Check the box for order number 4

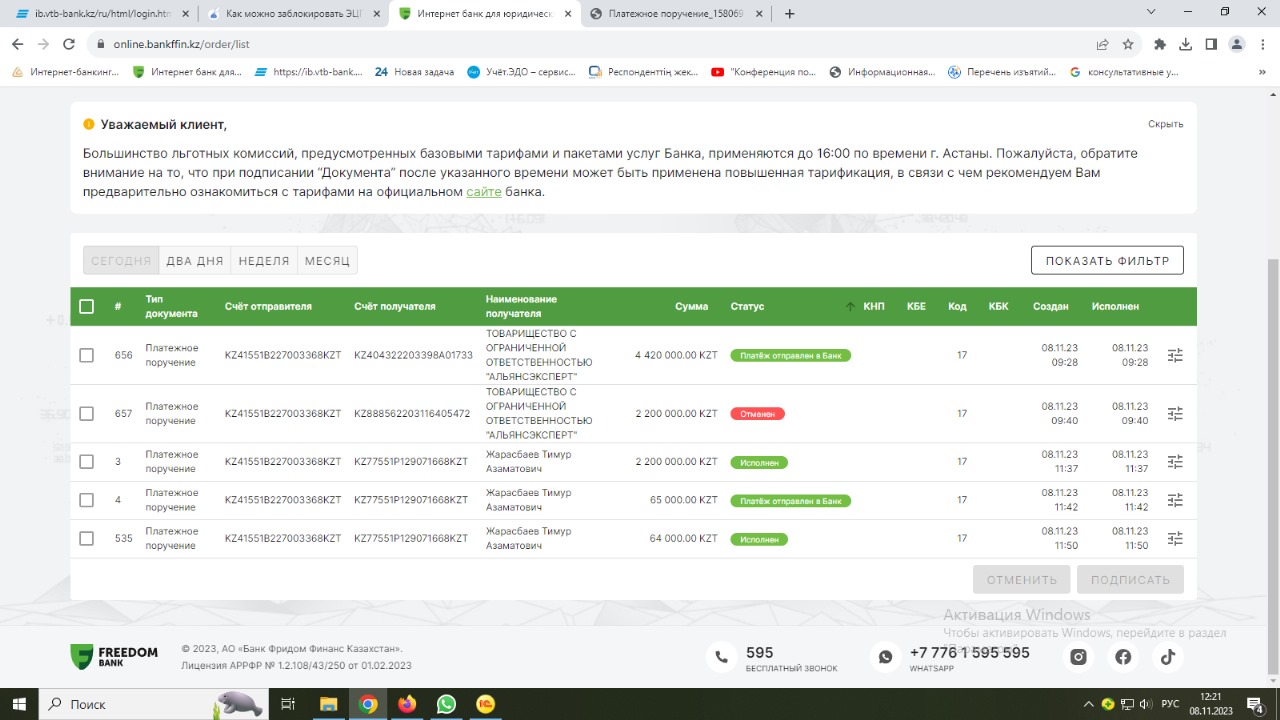click(86, 500)
